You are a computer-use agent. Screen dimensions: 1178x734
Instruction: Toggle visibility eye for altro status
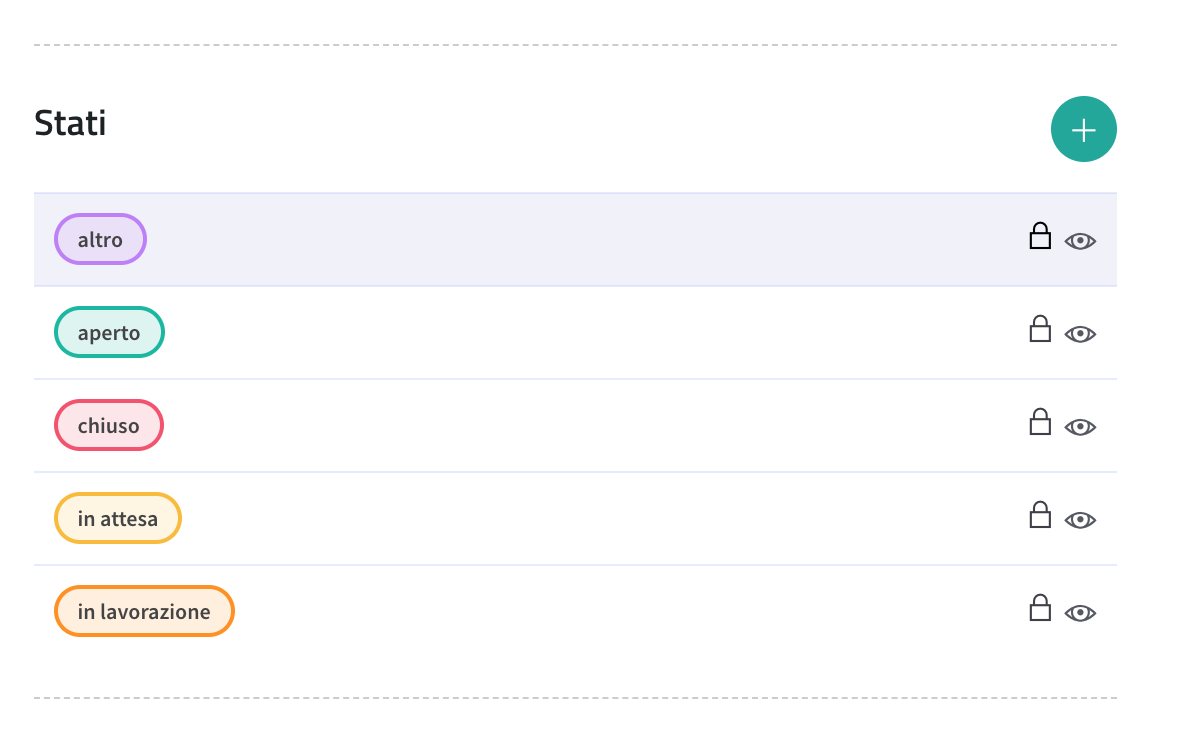(1080, 241)
